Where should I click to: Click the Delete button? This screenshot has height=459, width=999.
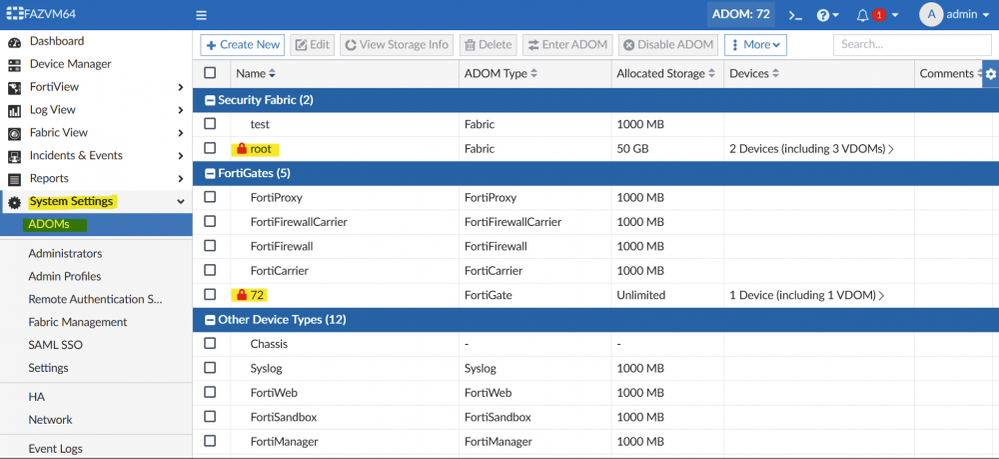click(488, 45)
